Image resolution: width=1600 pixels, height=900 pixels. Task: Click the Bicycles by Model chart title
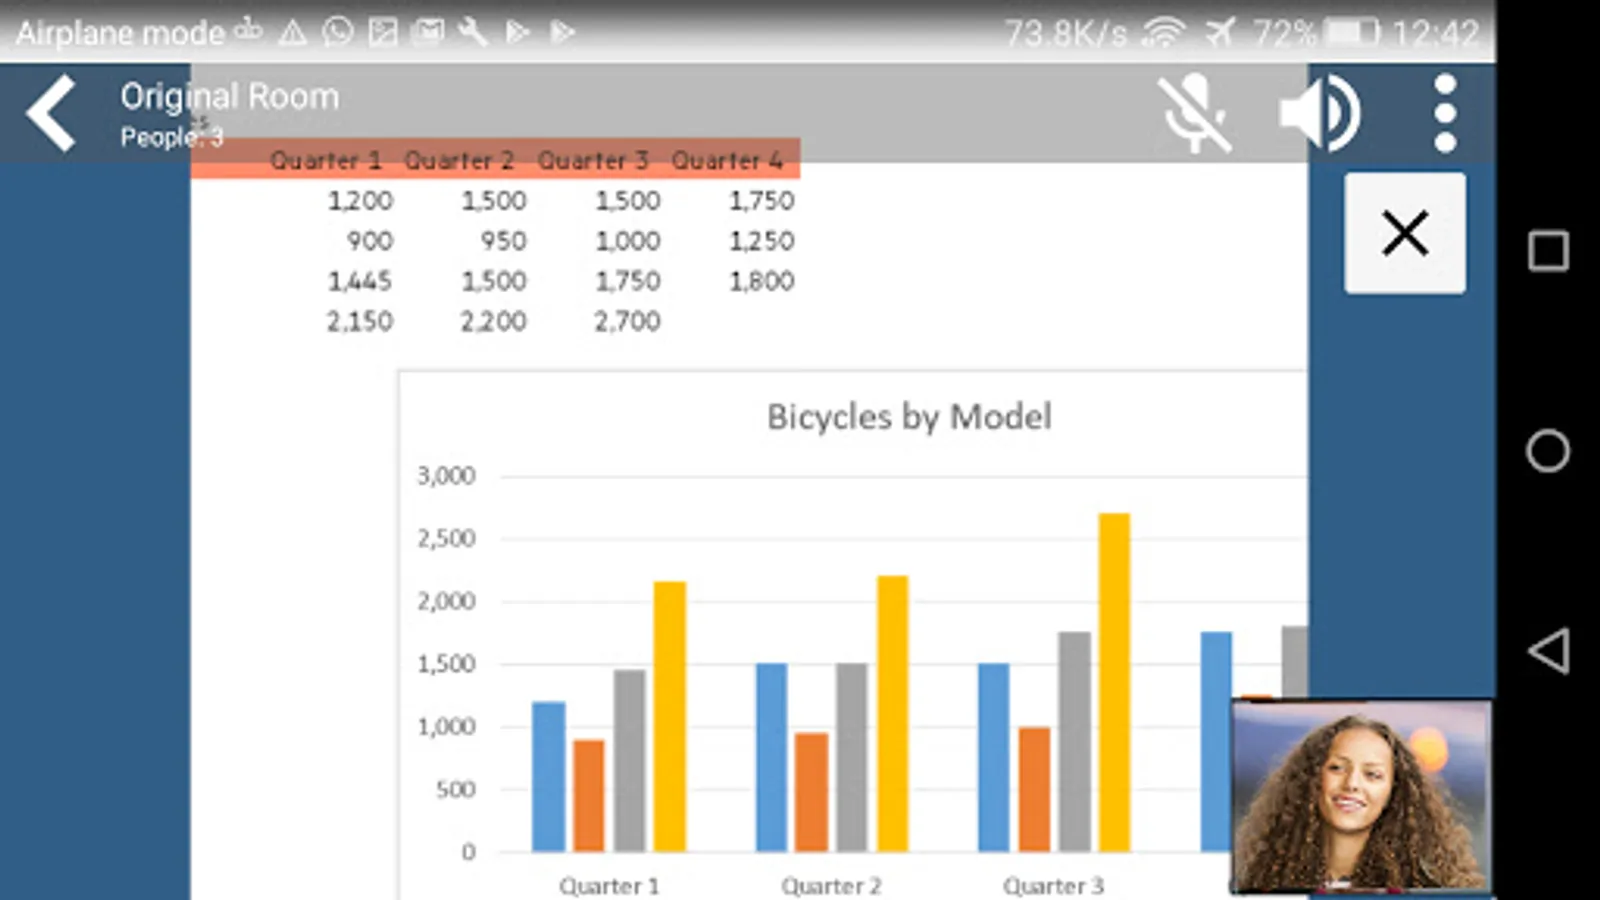pyautogui.click(x=909, y=416)
